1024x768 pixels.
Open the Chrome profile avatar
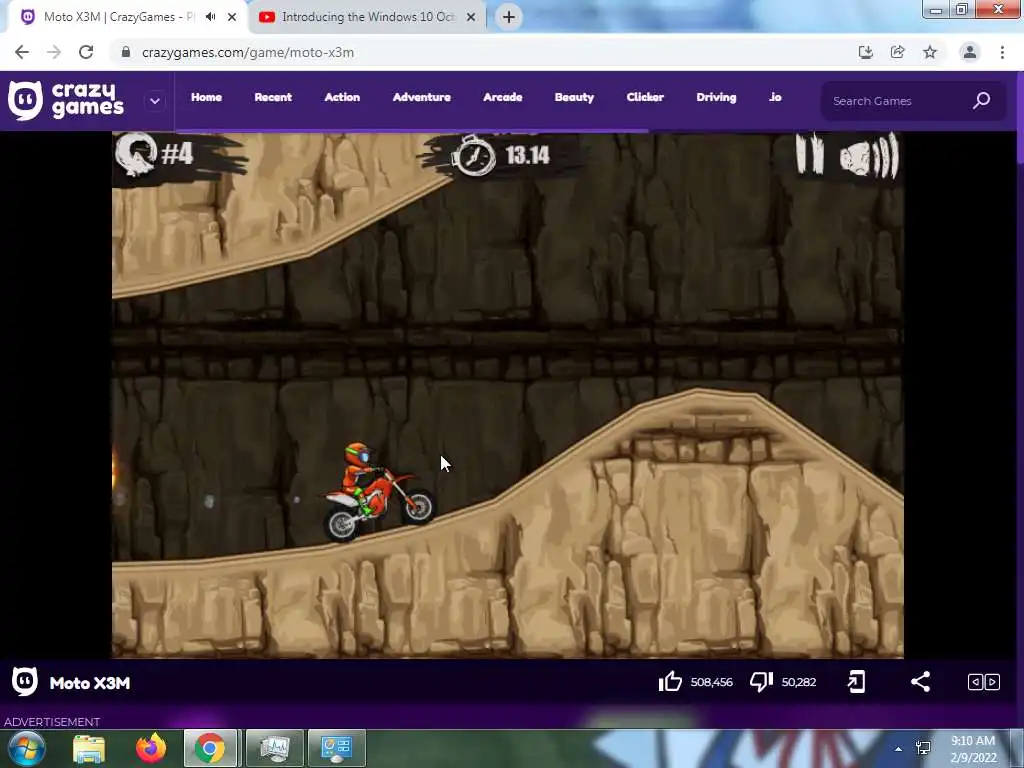970,52
